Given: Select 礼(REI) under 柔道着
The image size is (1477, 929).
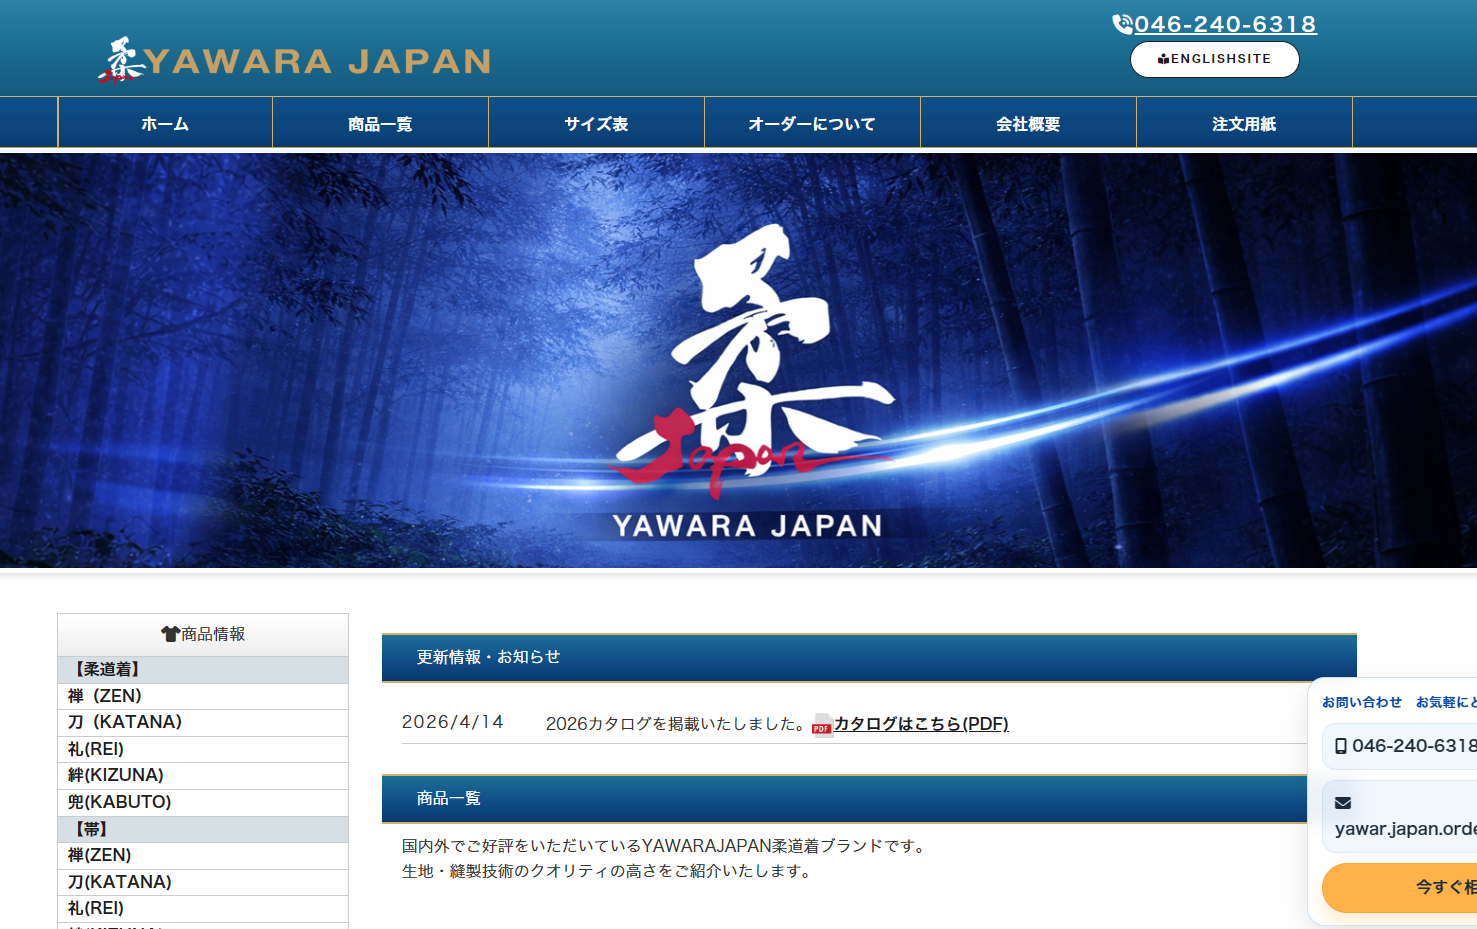Looking at the screenshot, I should point(203,749).
